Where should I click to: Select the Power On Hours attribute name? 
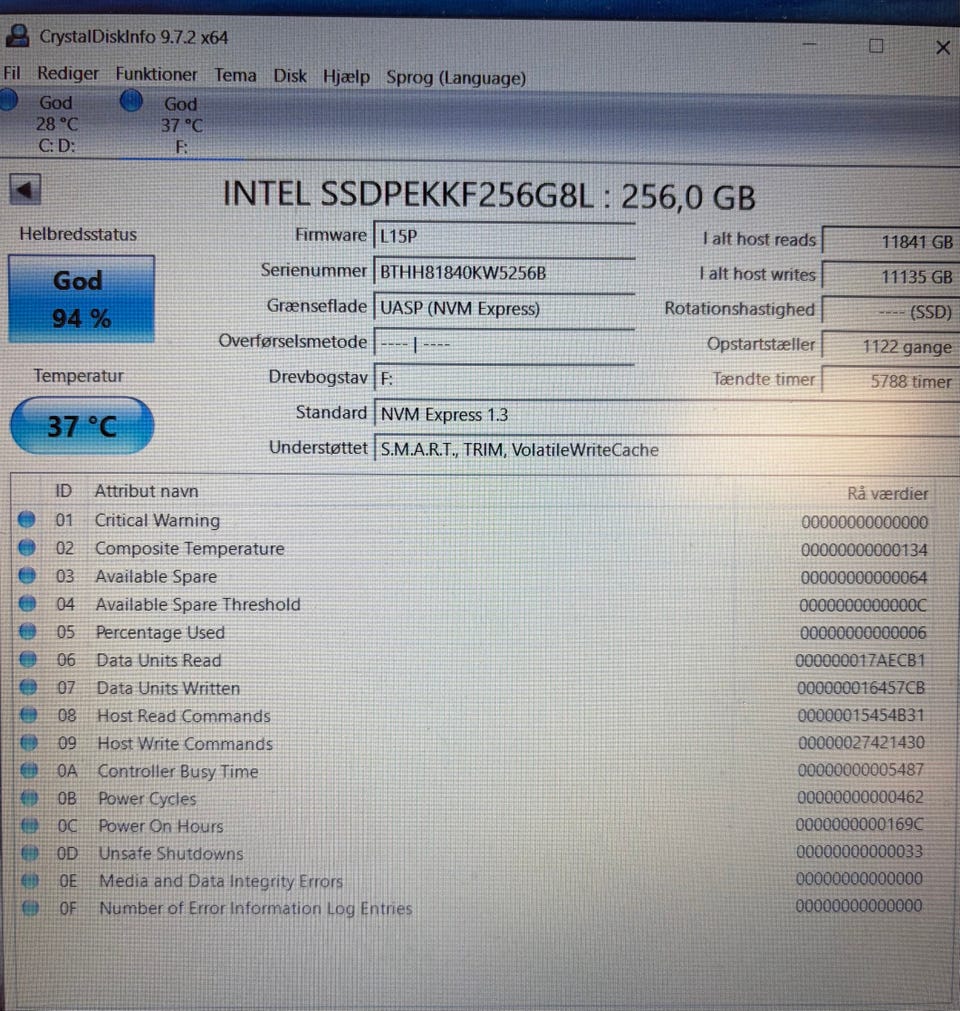pos(161,826)
